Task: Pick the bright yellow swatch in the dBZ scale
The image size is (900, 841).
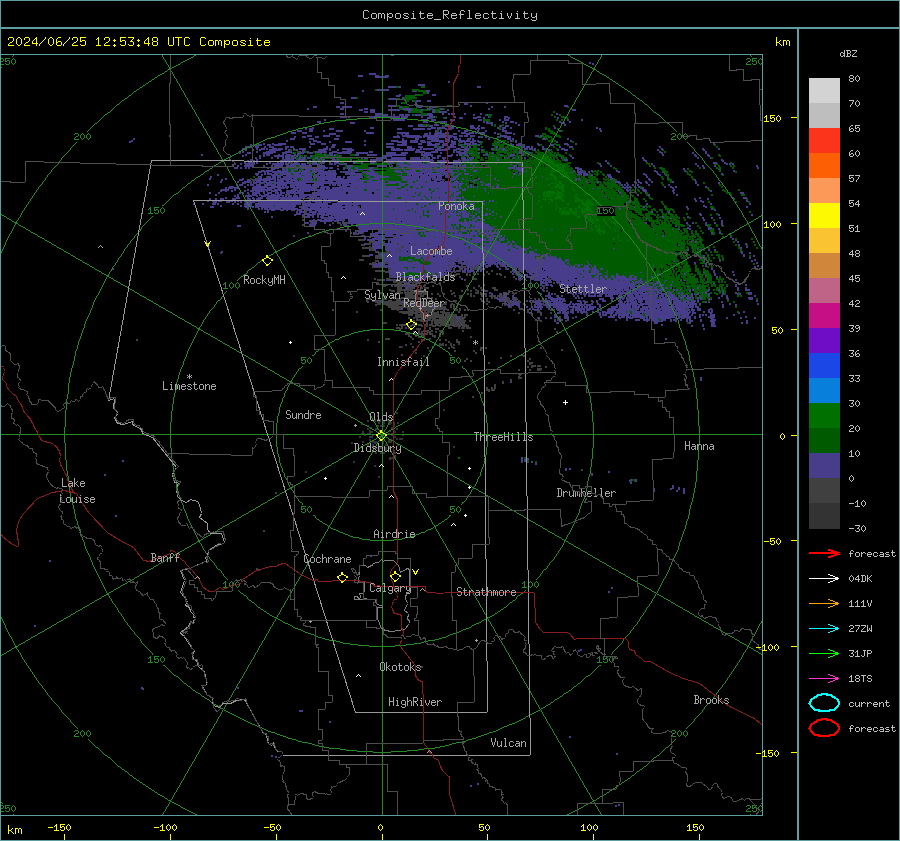Action: (824, 215)
